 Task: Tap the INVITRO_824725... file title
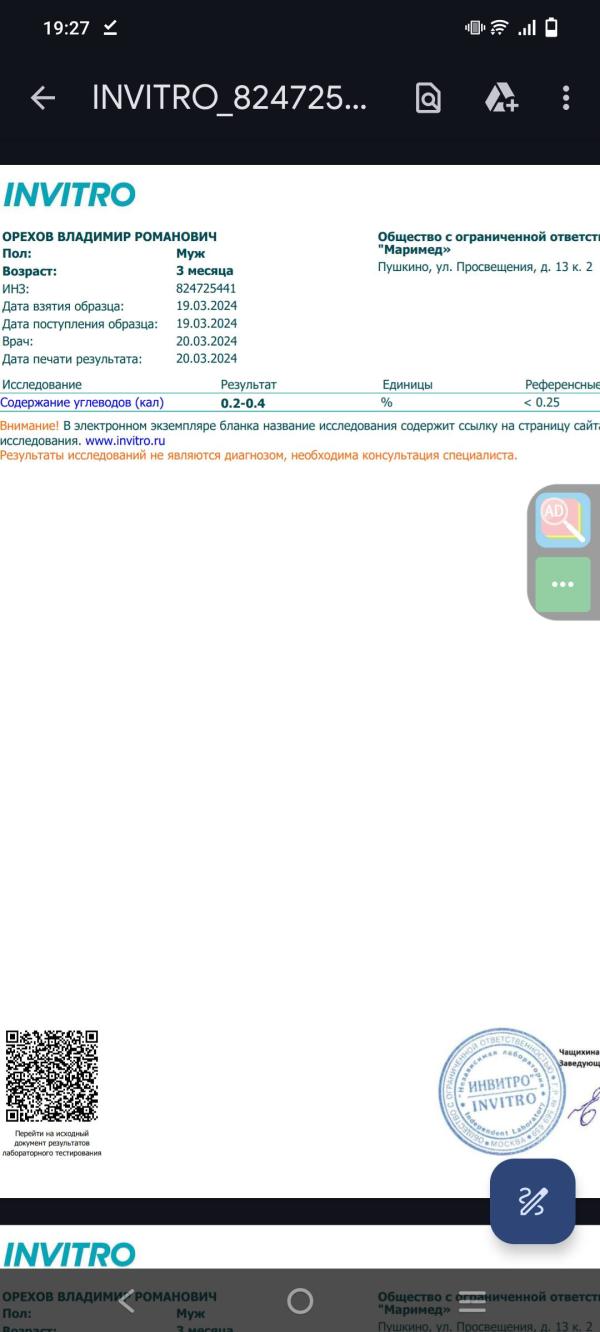point(230,97)
